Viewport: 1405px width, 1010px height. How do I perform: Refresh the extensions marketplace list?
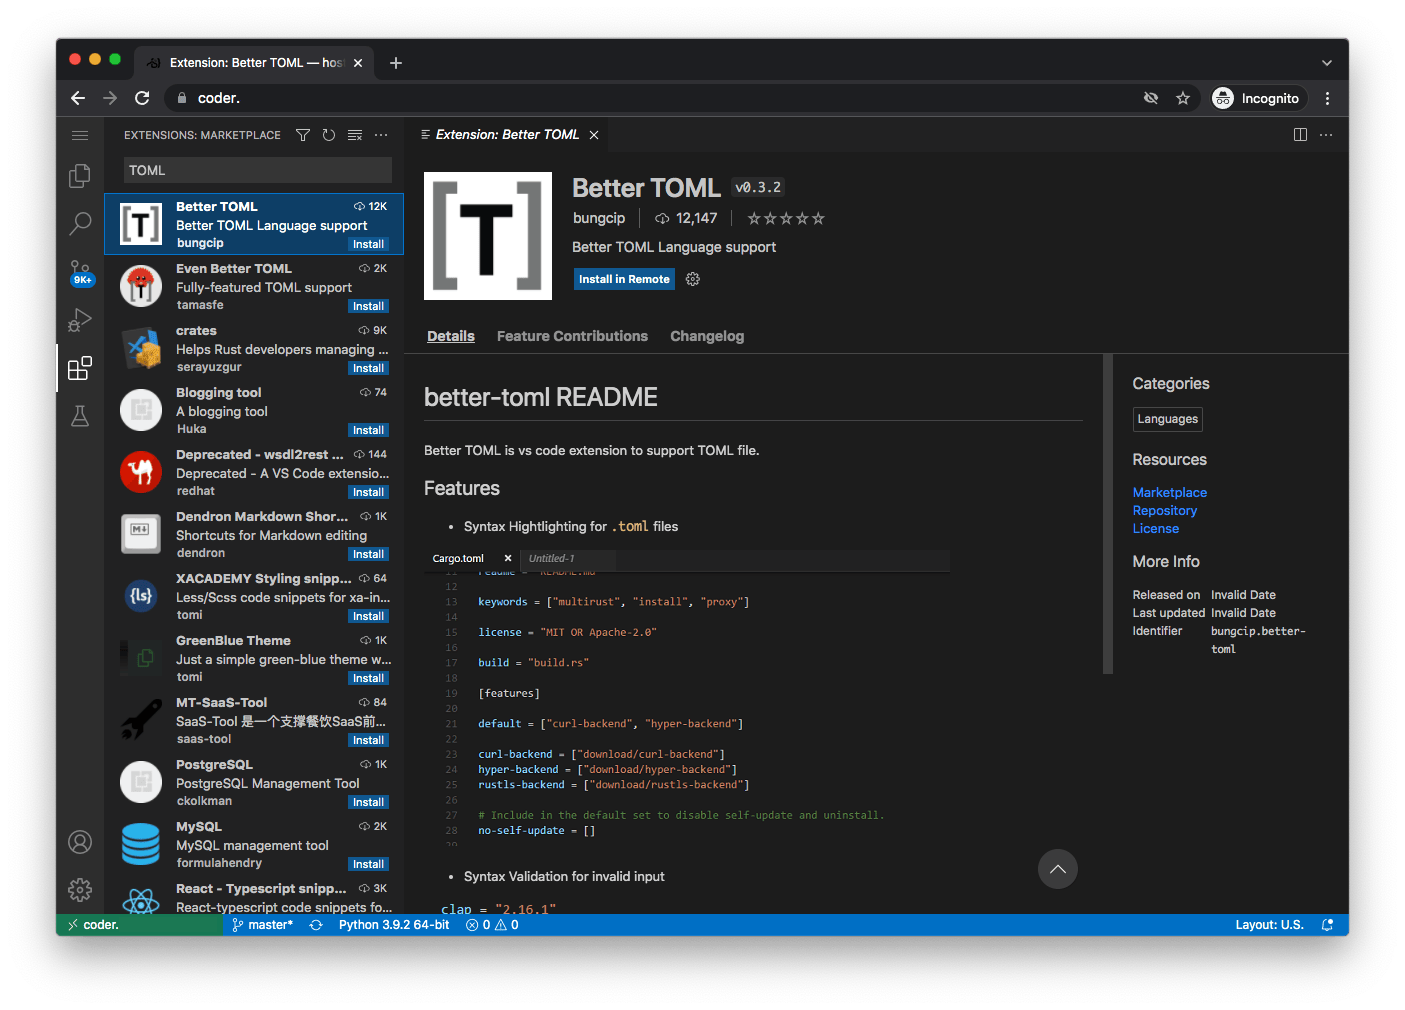[329, 135]
